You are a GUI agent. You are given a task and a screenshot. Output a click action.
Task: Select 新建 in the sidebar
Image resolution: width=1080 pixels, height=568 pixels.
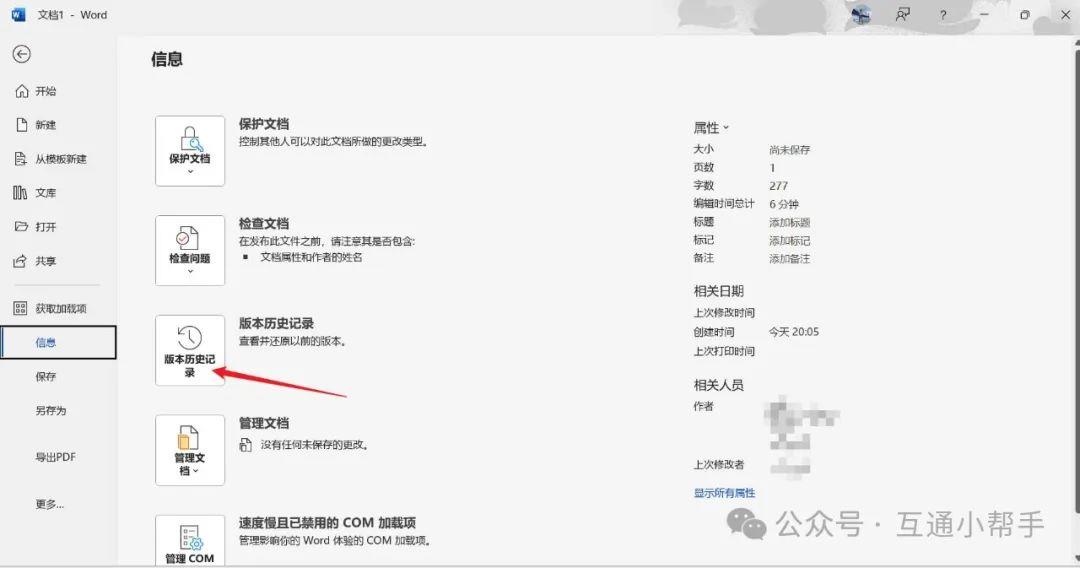[46, 125]
